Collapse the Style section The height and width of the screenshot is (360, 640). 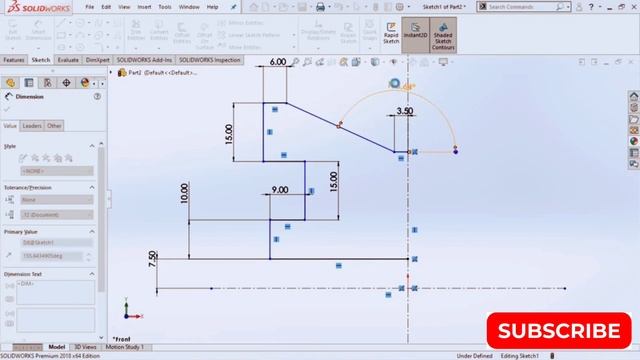coord(92,146)
